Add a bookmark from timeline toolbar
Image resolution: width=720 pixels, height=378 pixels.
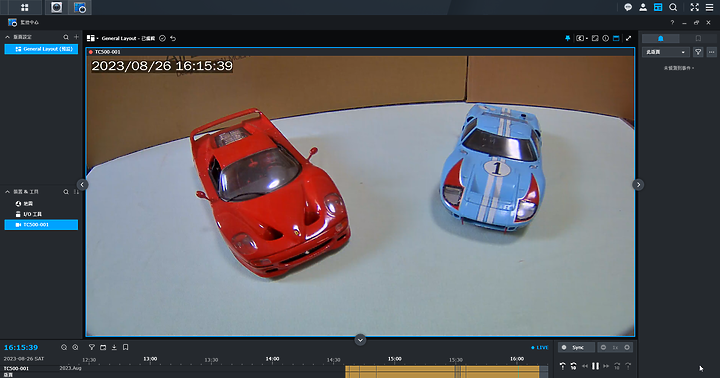[x=125, y=348]
